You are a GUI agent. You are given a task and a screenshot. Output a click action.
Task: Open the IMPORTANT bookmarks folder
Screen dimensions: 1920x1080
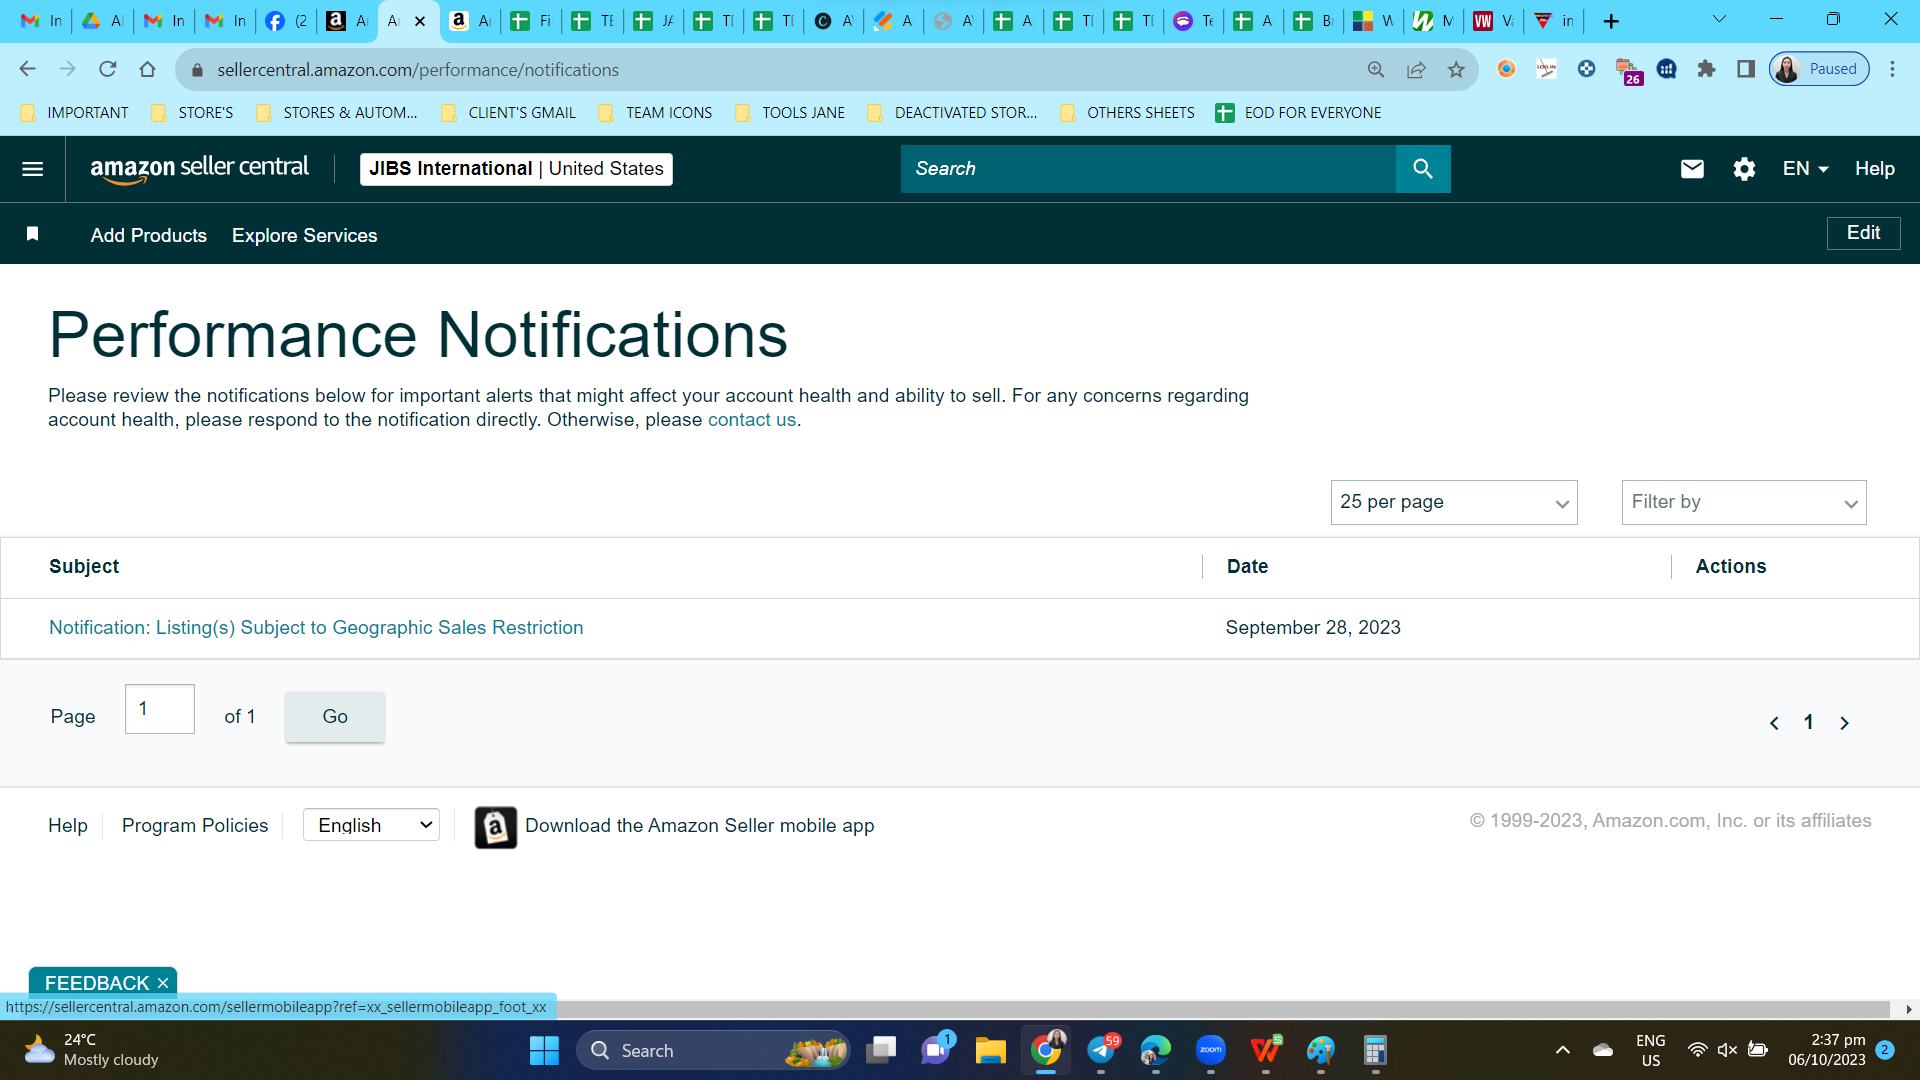coord(75,113)
